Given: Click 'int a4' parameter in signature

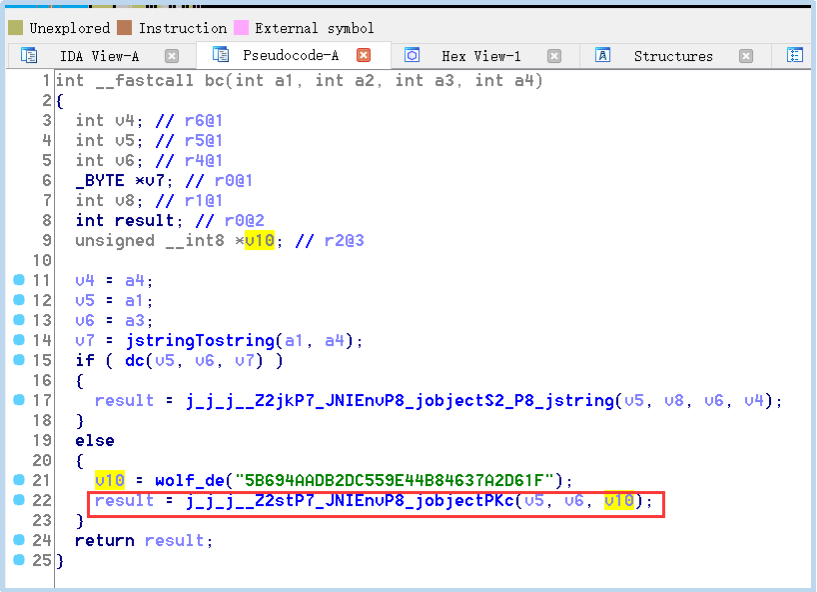Looking at the screenshot, I should pos(504,80).
